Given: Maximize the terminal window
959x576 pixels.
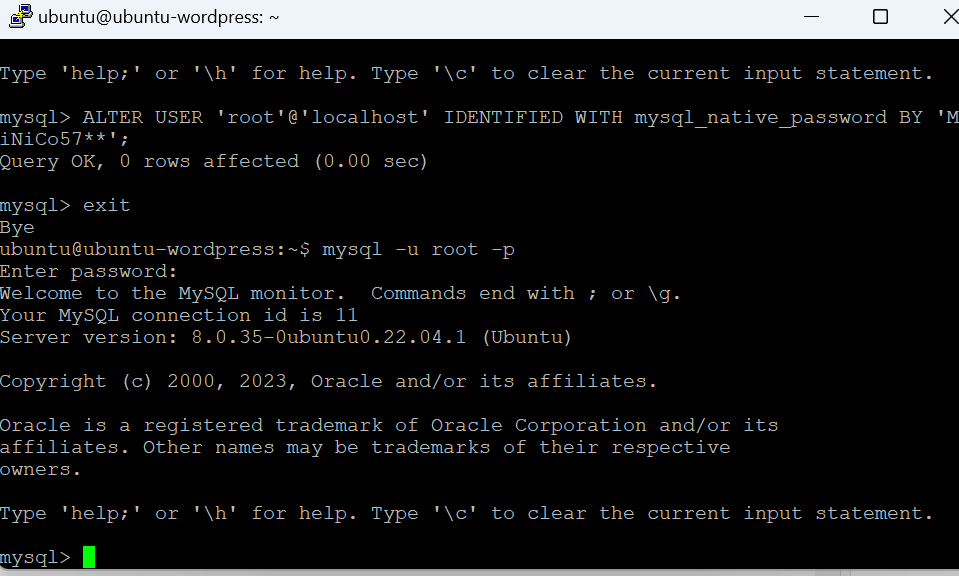Looking at the screenshot, I should click(x=879, y=17).
